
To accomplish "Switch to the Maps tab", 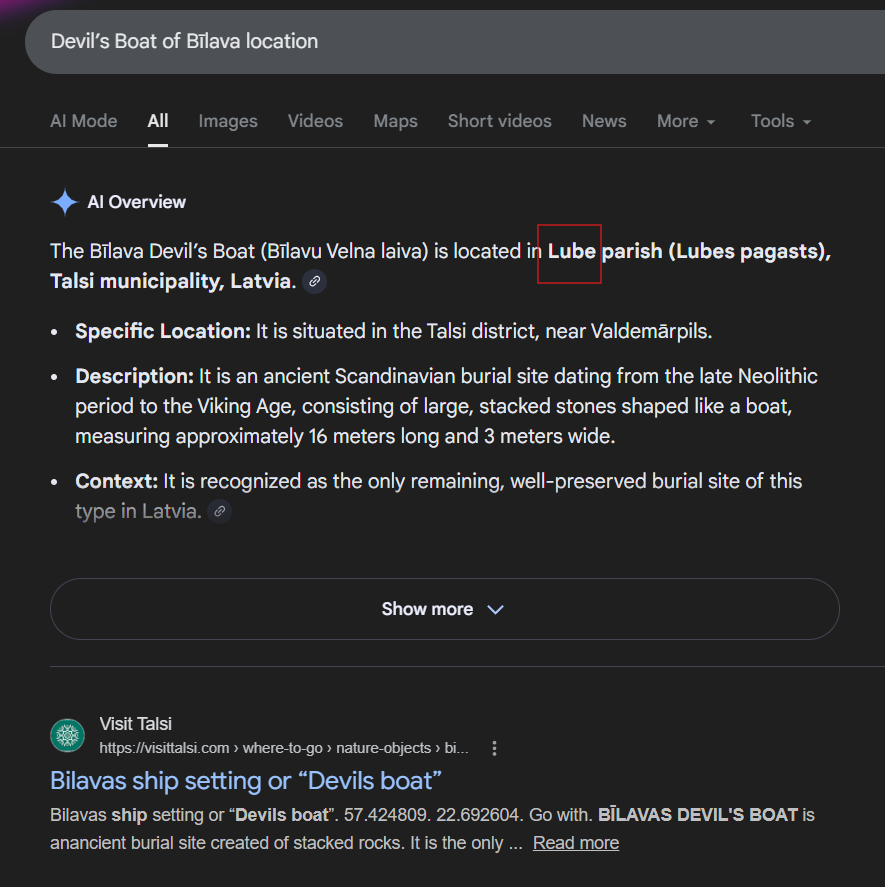I will pyautogui.click(x=396, y=121).
